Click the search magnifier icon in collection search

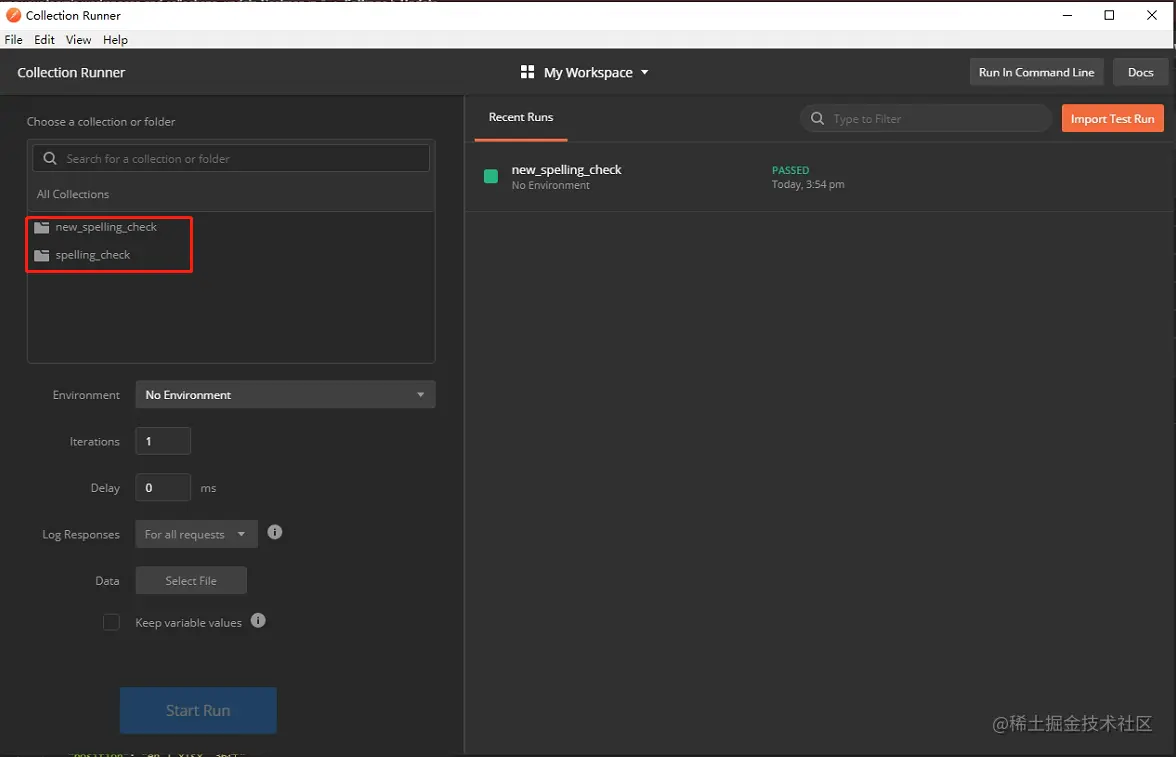click(50, 158)
